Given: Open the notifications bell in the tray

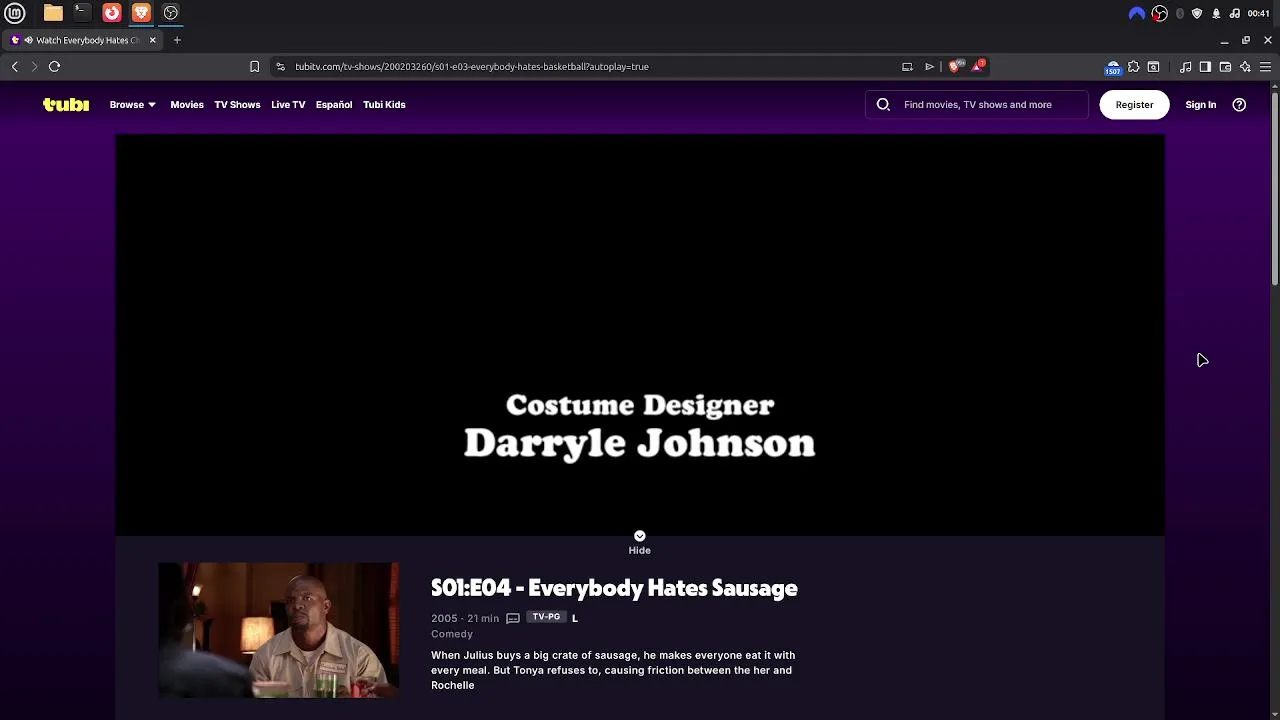Looking at the screenshot, I should [1216, 13].
